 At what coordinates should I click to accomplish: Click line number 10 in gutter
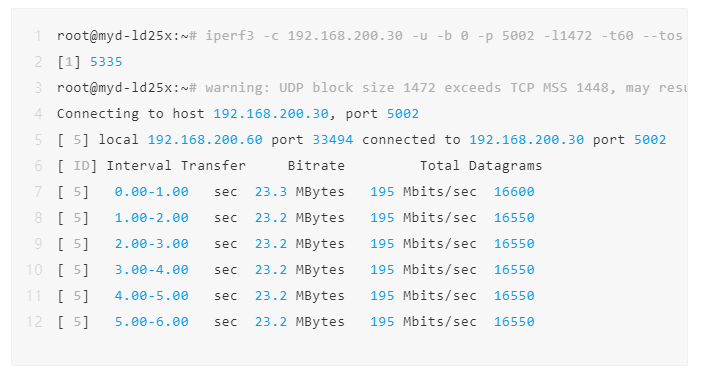(34, 270)
